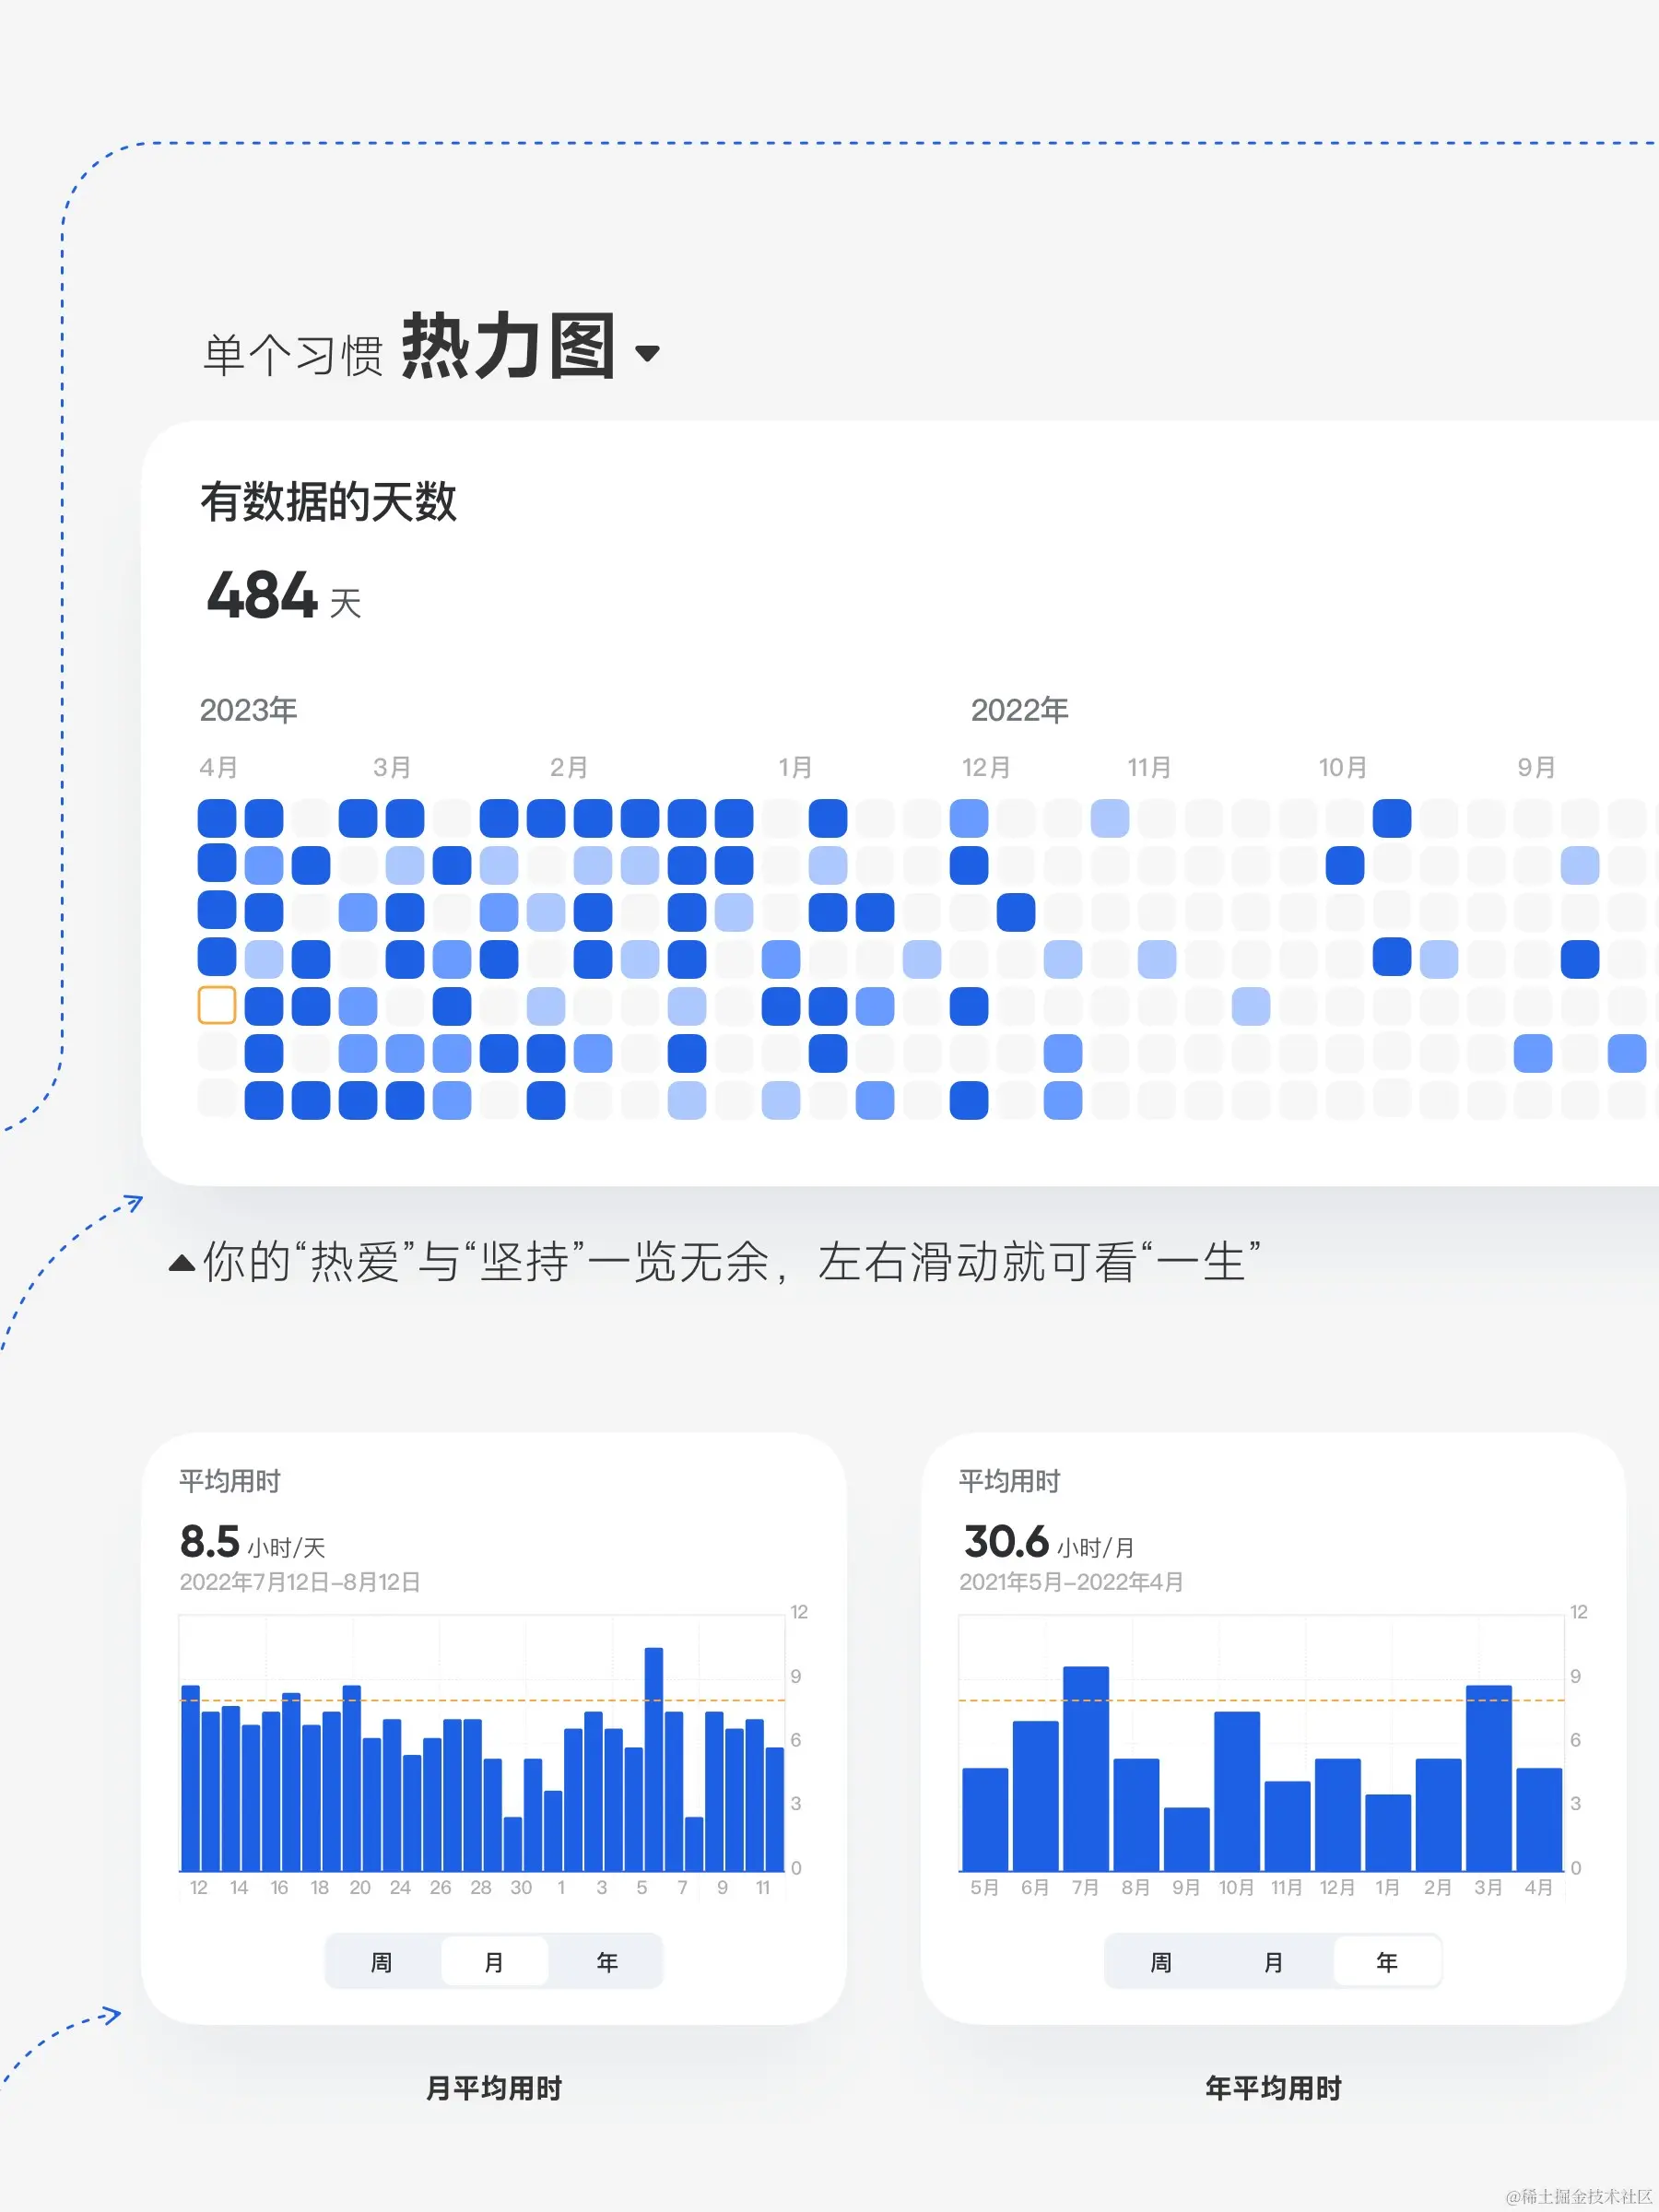Select 周 tab in the 8.5 小时/天 card
Image resolution: width=1659 pixels, height=2212 pixels.
(x=381, y=1962)
